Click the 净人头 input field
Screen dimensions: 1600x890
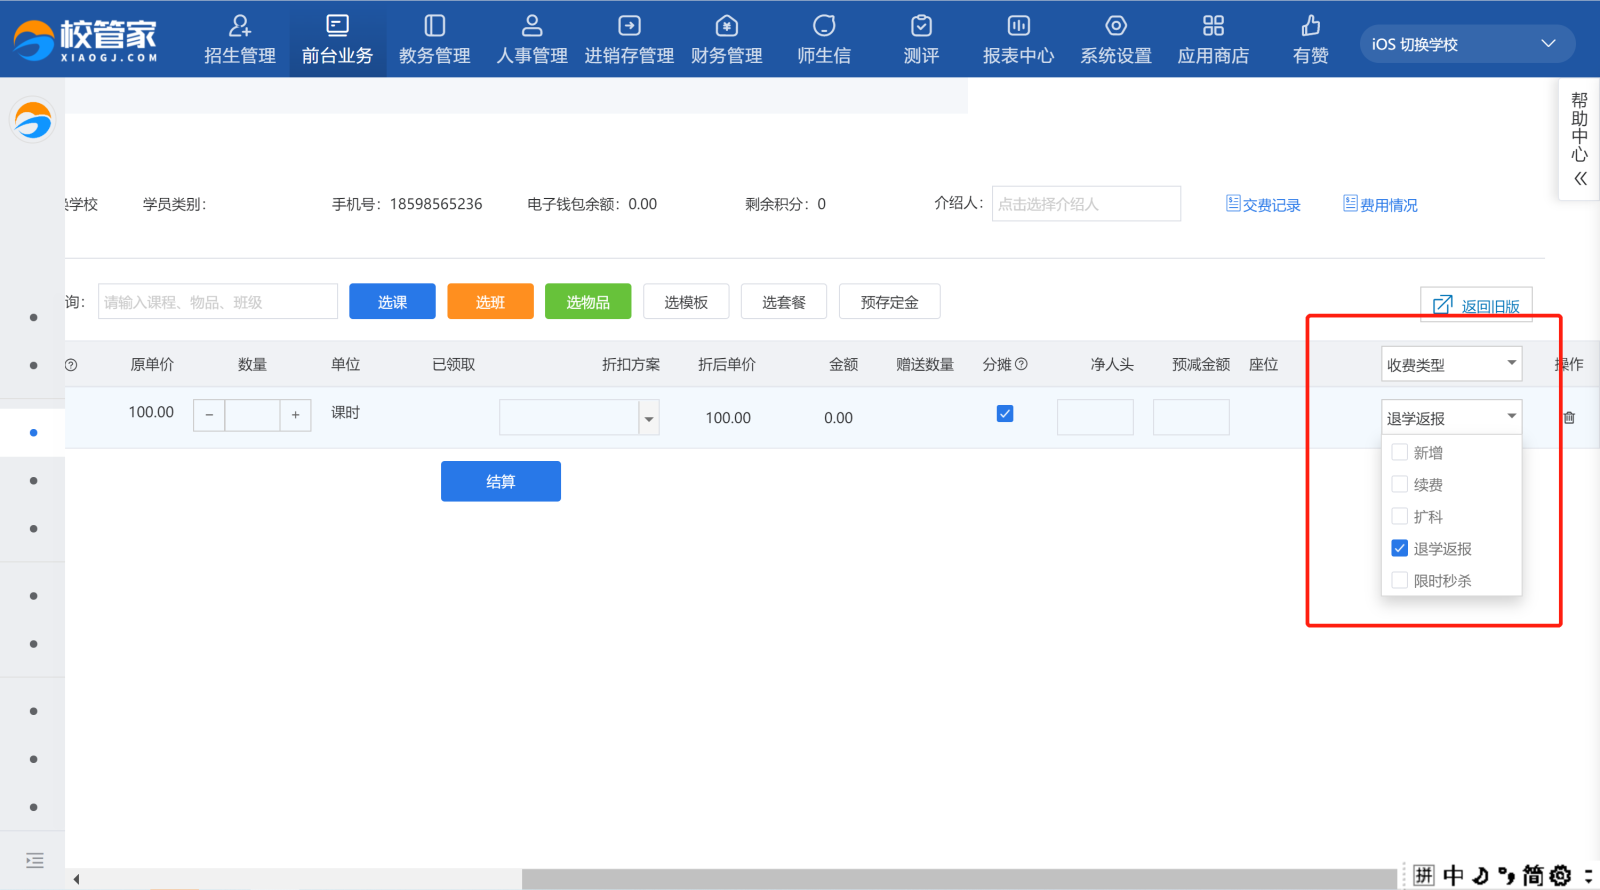coord(1095,417)
